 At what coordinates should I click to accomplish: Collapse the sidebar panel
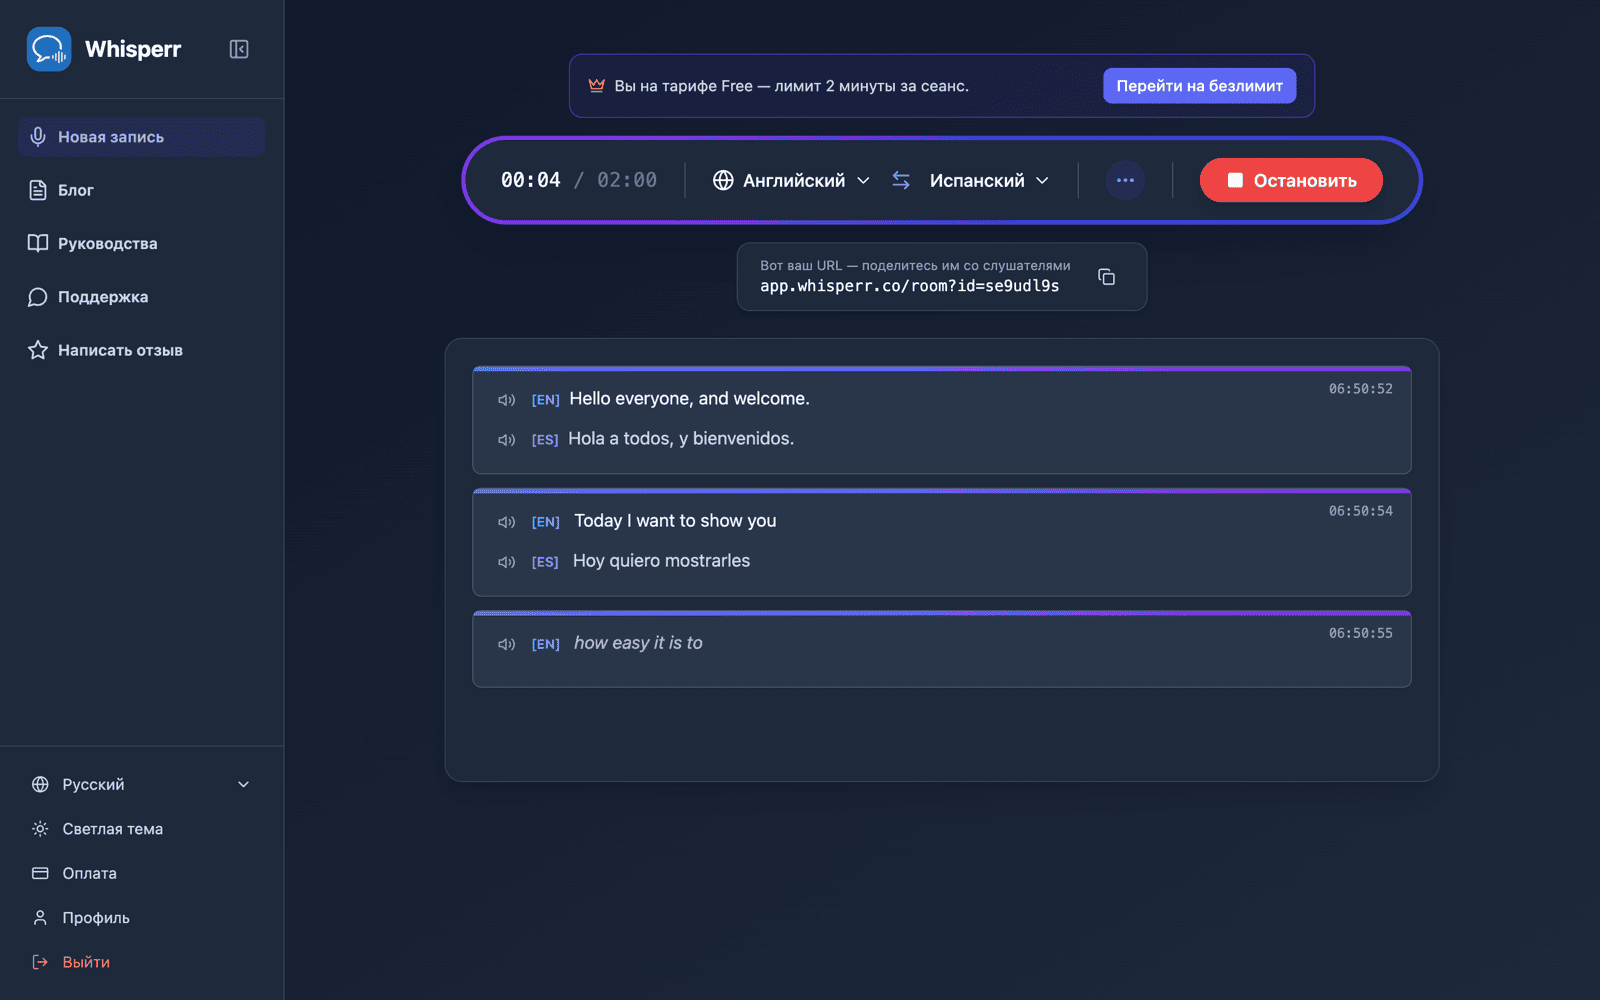pyautogui.click(x=239, y=49)
